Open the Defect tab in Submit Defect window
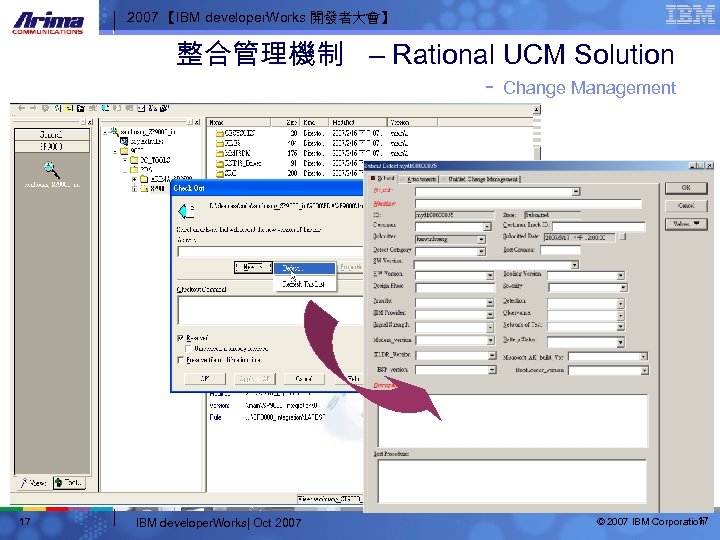The height and width of the screenshot is (540, 720). click(x=383, y=178)
